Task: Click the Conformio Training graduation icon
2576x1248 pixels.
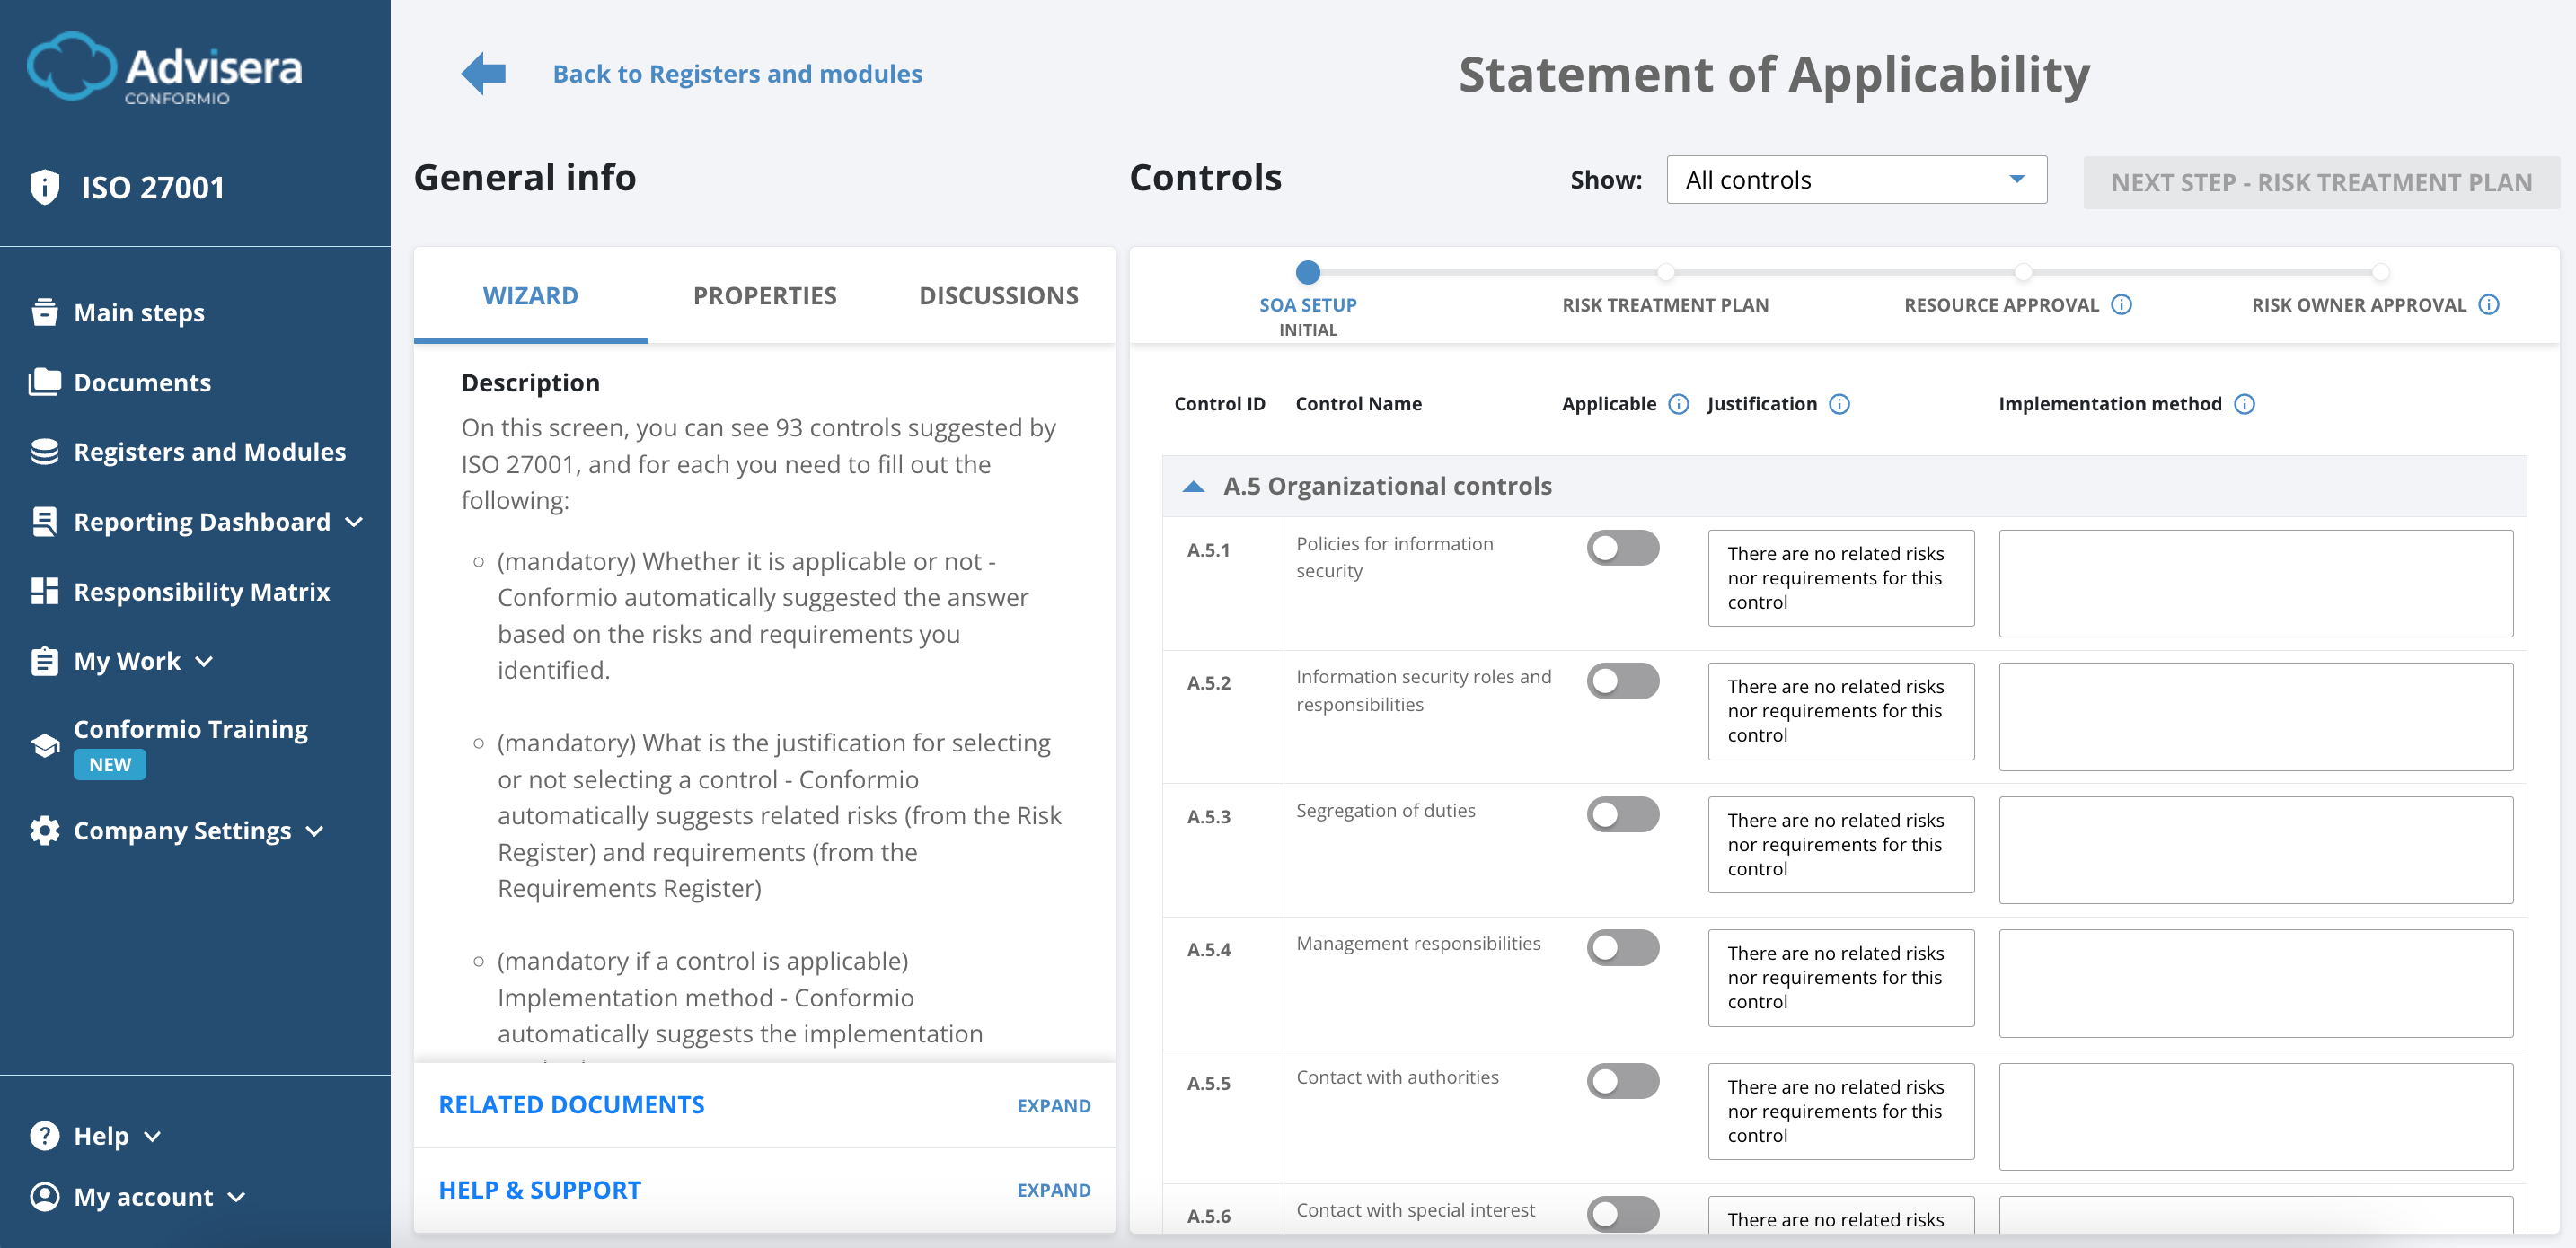Action: 44,745
